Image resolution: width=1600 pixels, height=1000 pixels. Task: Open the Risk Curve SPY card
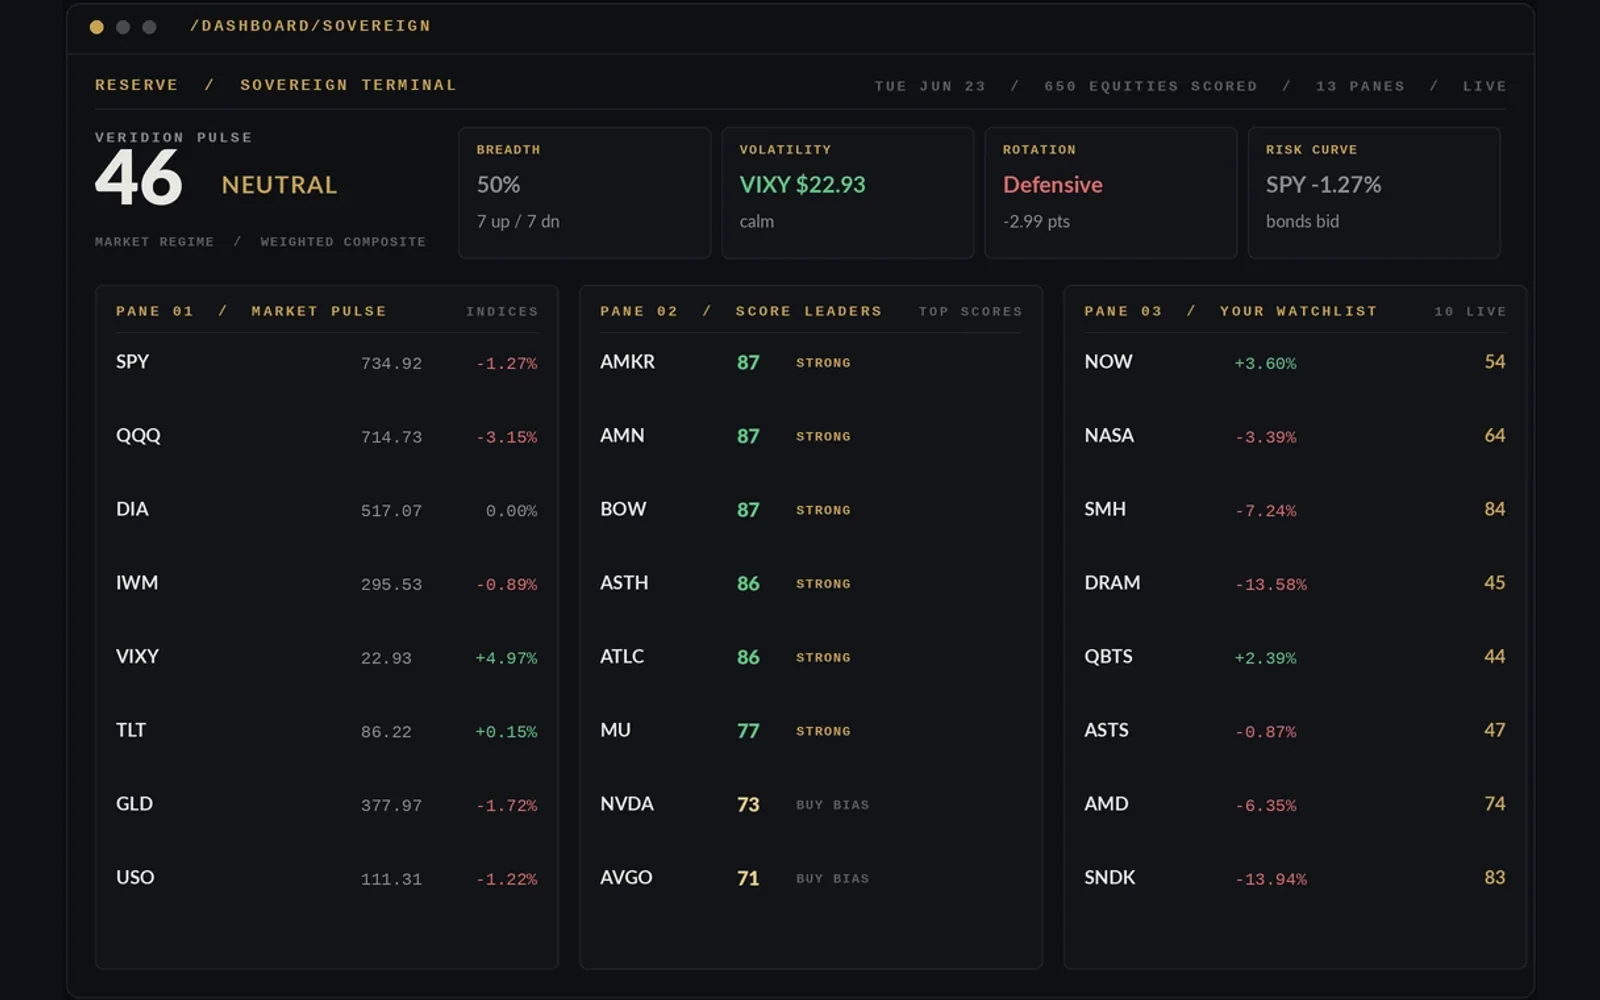pyautogui.click(x=1373, y=193)
